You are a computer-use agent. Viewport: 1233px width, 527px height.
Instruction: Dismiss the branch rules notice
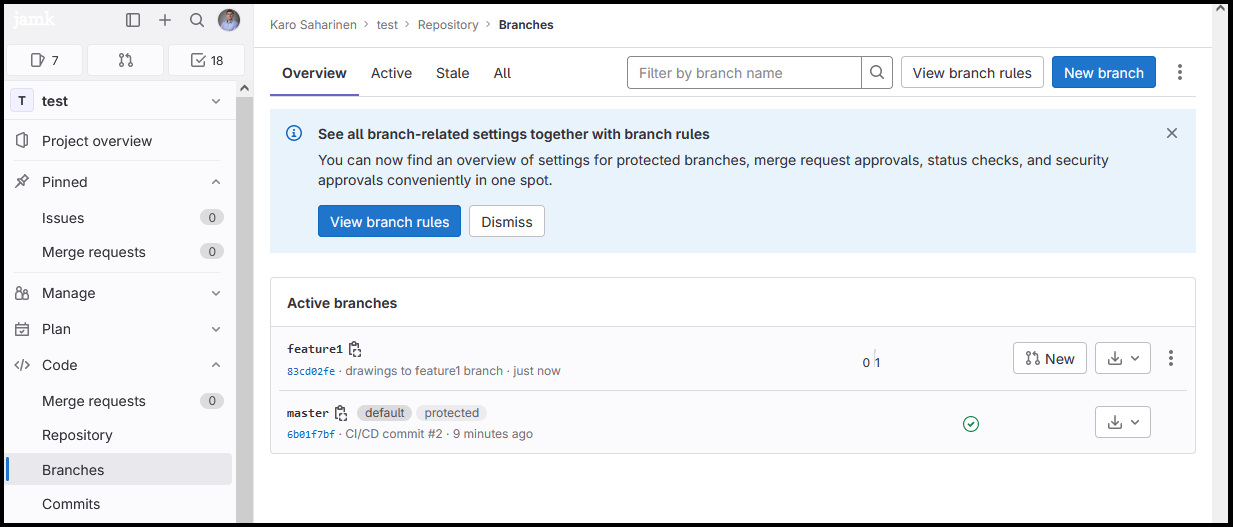pos(506,222)
